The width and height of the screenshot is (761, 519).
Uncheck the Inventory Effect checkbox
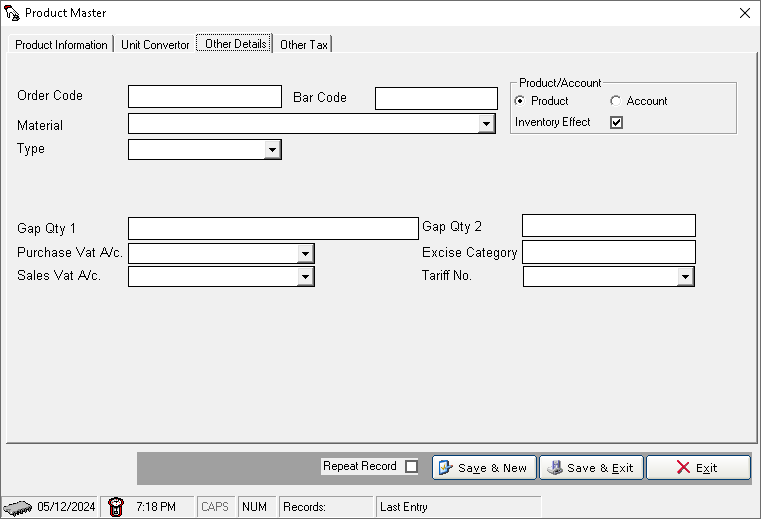pyautogui.click(x=616, y=122)
